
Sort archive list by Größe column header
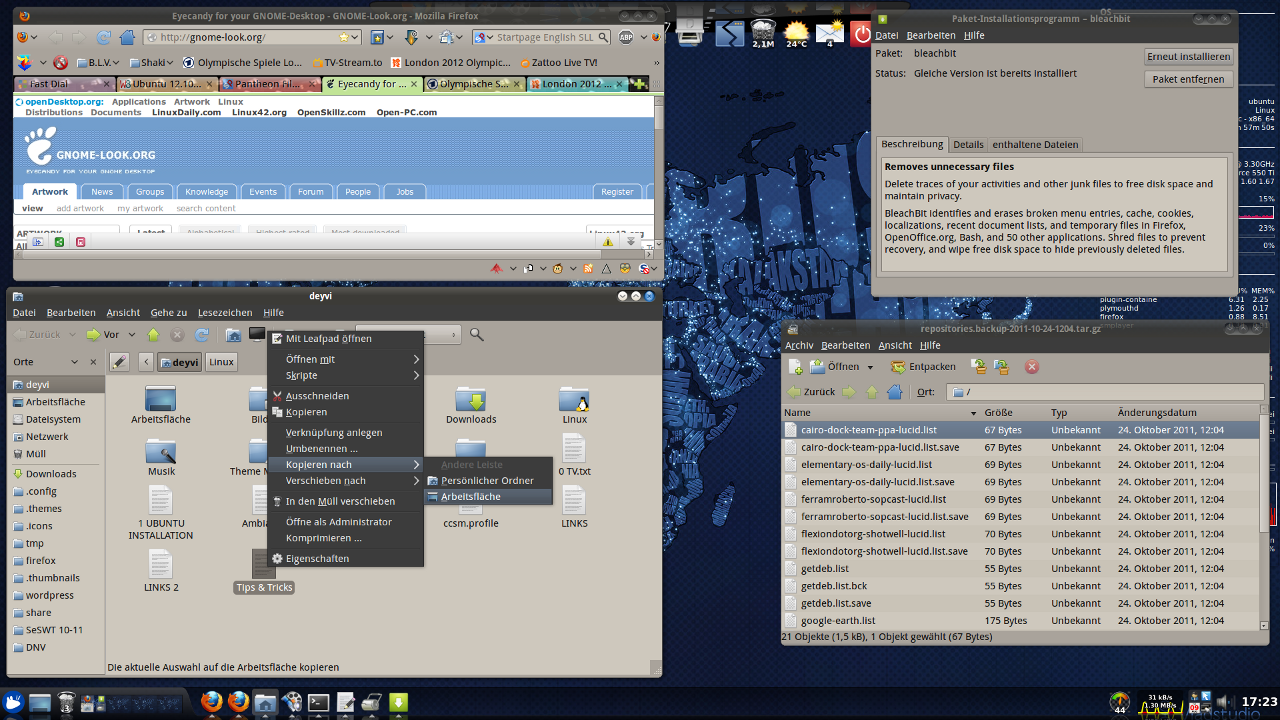point(1013,412)
